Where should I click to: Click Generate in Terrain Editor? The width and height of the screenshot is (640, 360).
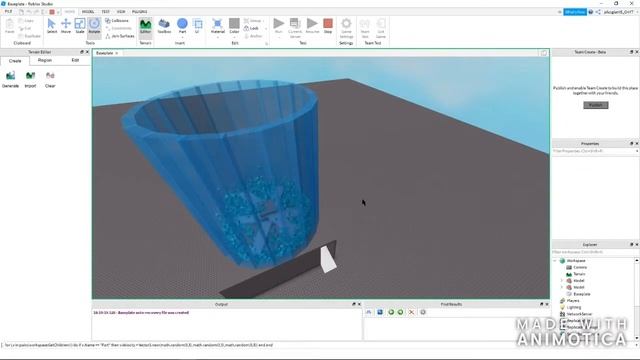10,79
